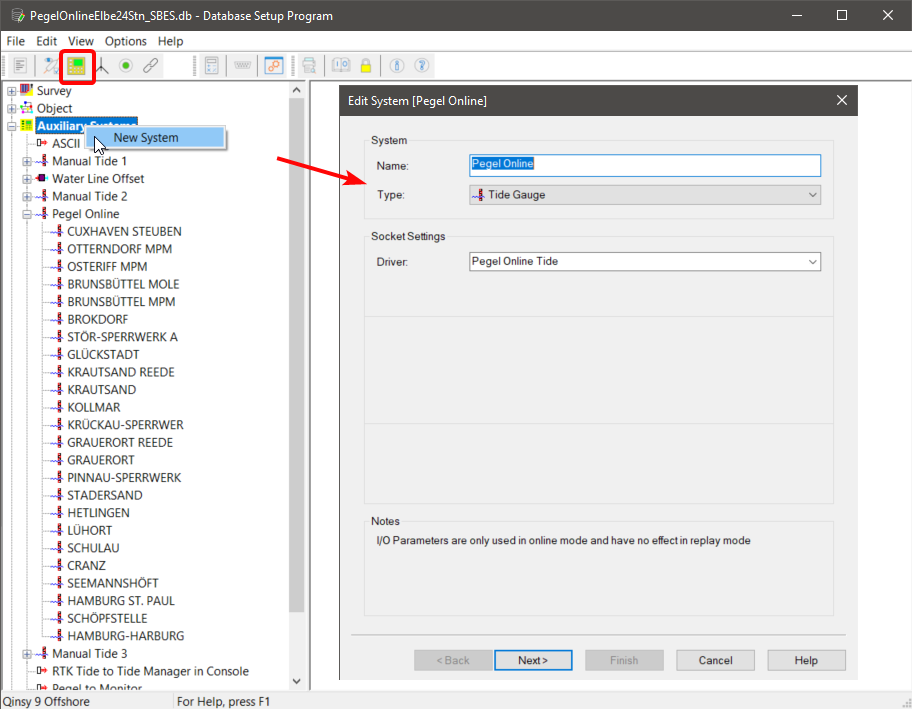This screenshot has height=709, width=912.
Task: Click the yellow padlock toolbar icon
Action: (x=366, y=66)
